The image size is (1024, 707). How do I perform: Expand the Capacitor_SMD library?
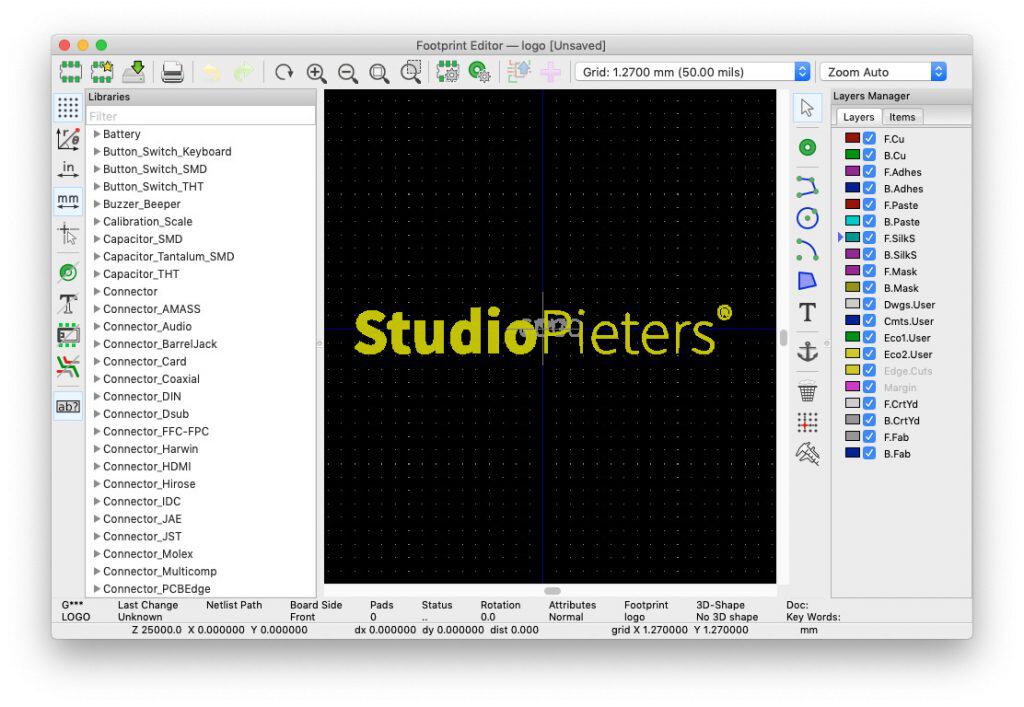tap(97, 239)
